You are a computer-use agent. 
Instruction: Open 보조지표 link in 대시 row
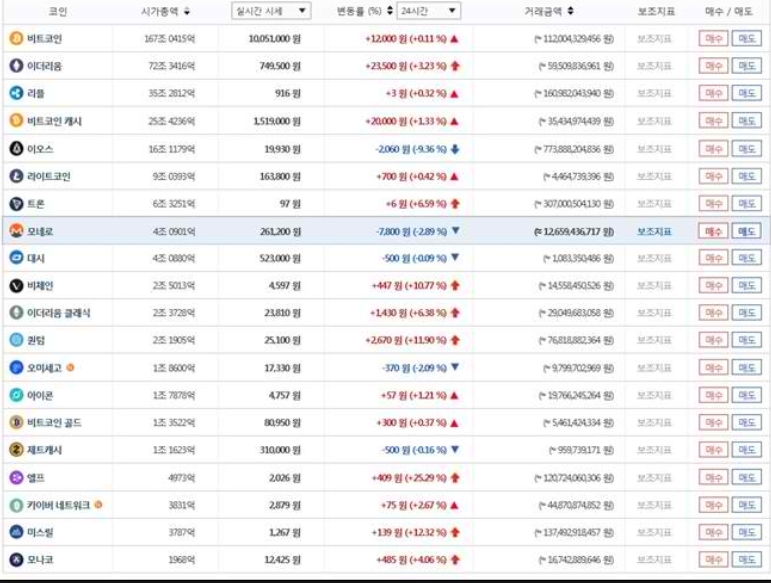(x=654, y=258)
